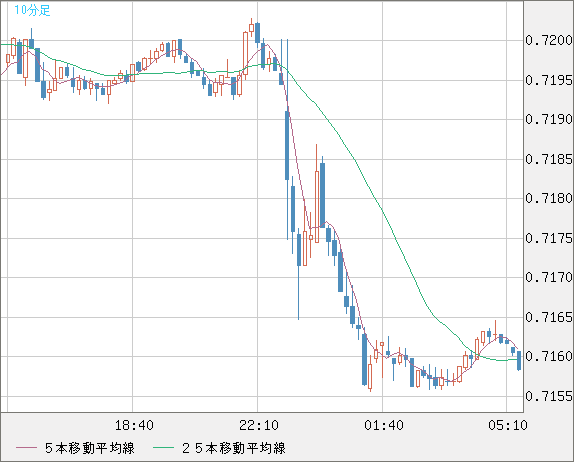Click the 0.7185 price axis label
Image resolution: width=574 pixels, height=462 pixels.
coord(549,159)
